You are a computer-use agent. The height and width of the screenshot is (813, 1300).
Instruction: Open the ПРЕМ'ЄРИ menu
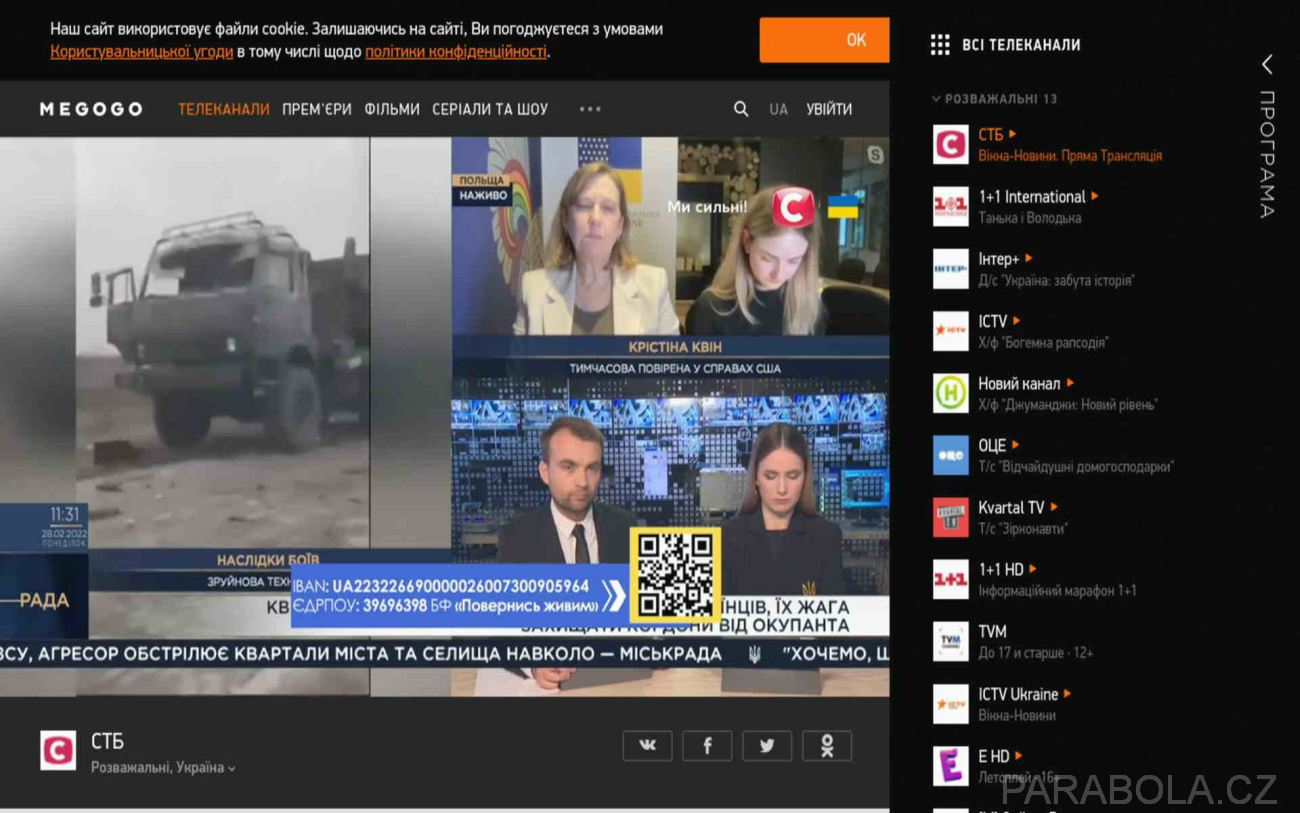point(317,109)
